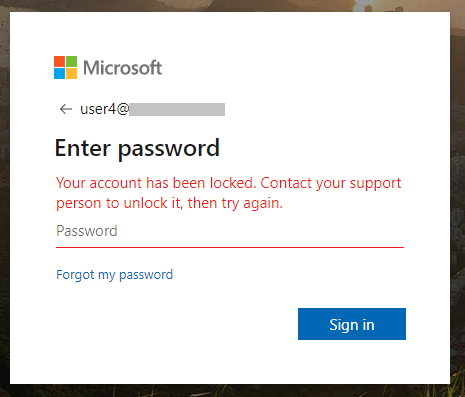Click the 'person to unlock it' error line
Screen dimensions: 465x397
click(169, 203)
